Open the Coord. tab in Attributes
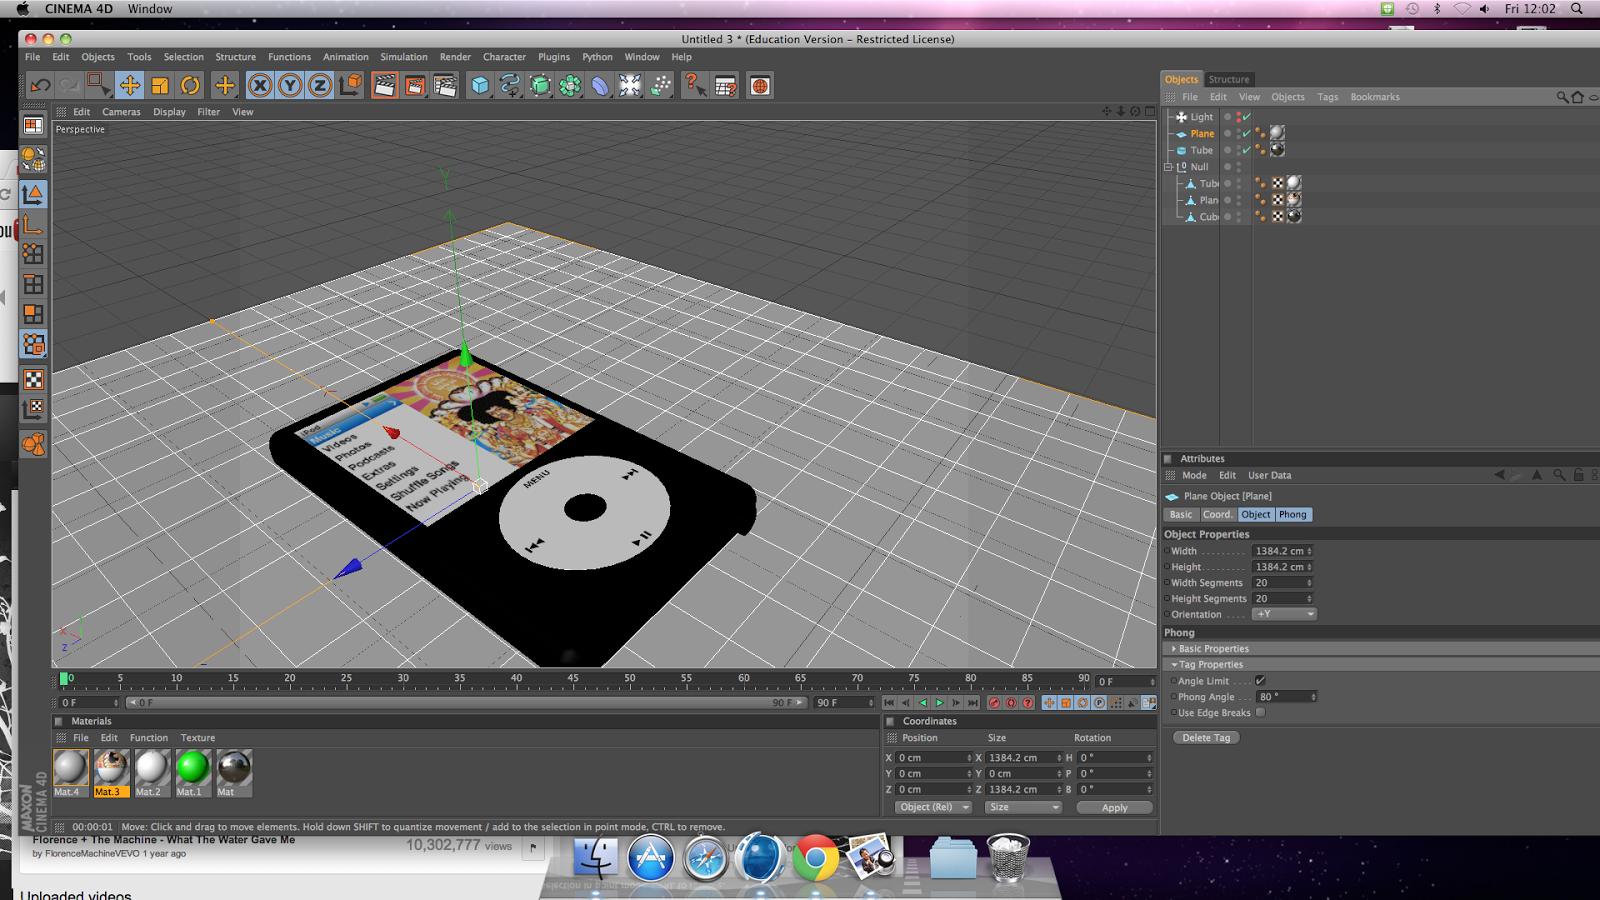The width and height of the screenshot is (1600, 900). click(x=1217, y=515)
